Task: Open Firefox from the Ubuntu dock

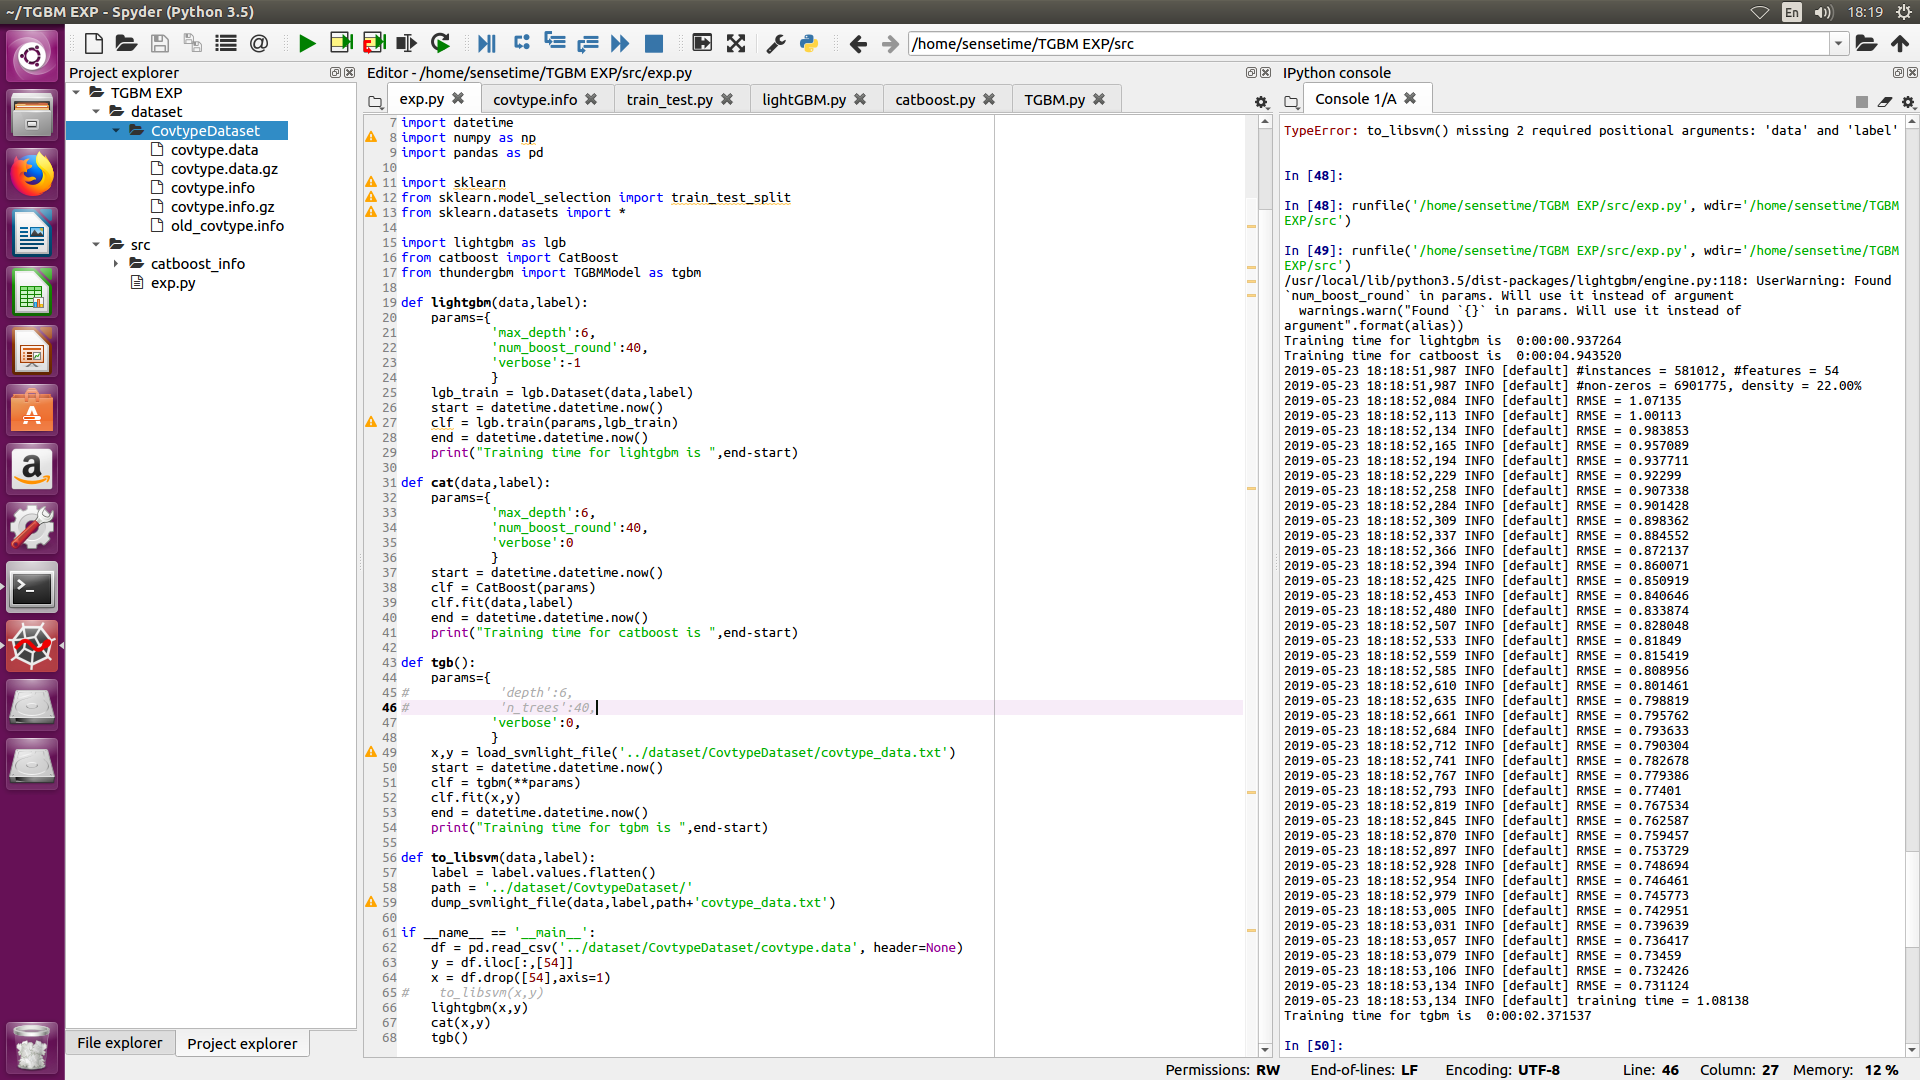Action: [x=32, y=175]
